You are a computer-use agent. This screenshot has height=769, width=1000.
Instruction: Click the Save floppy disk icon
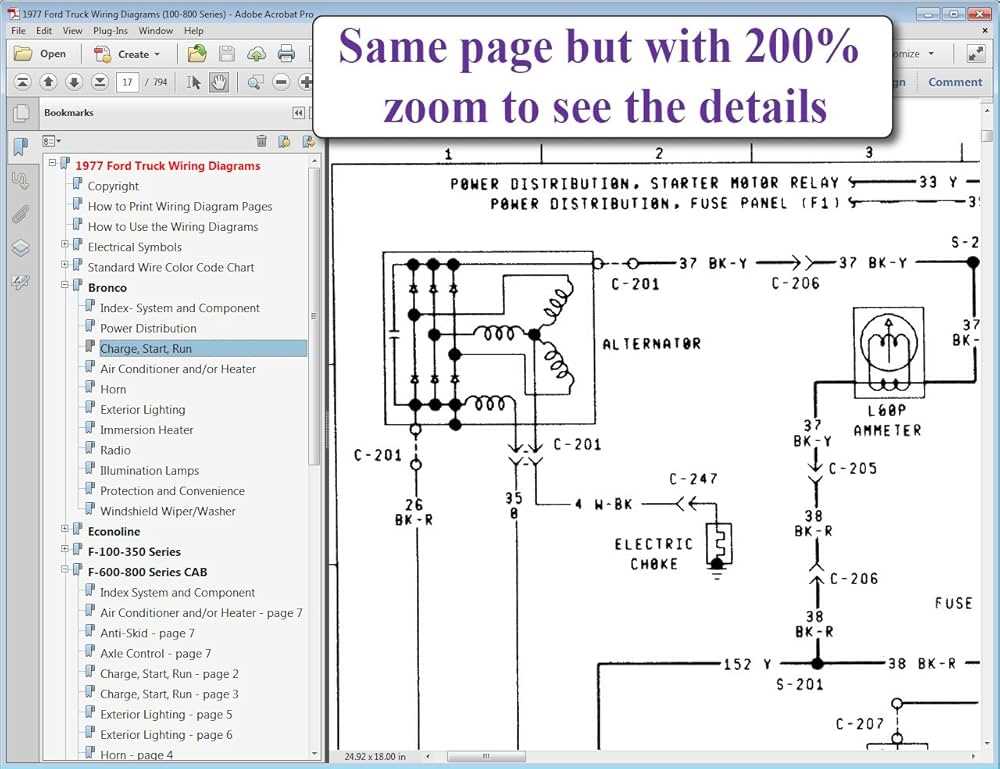(x=226, y=54)
